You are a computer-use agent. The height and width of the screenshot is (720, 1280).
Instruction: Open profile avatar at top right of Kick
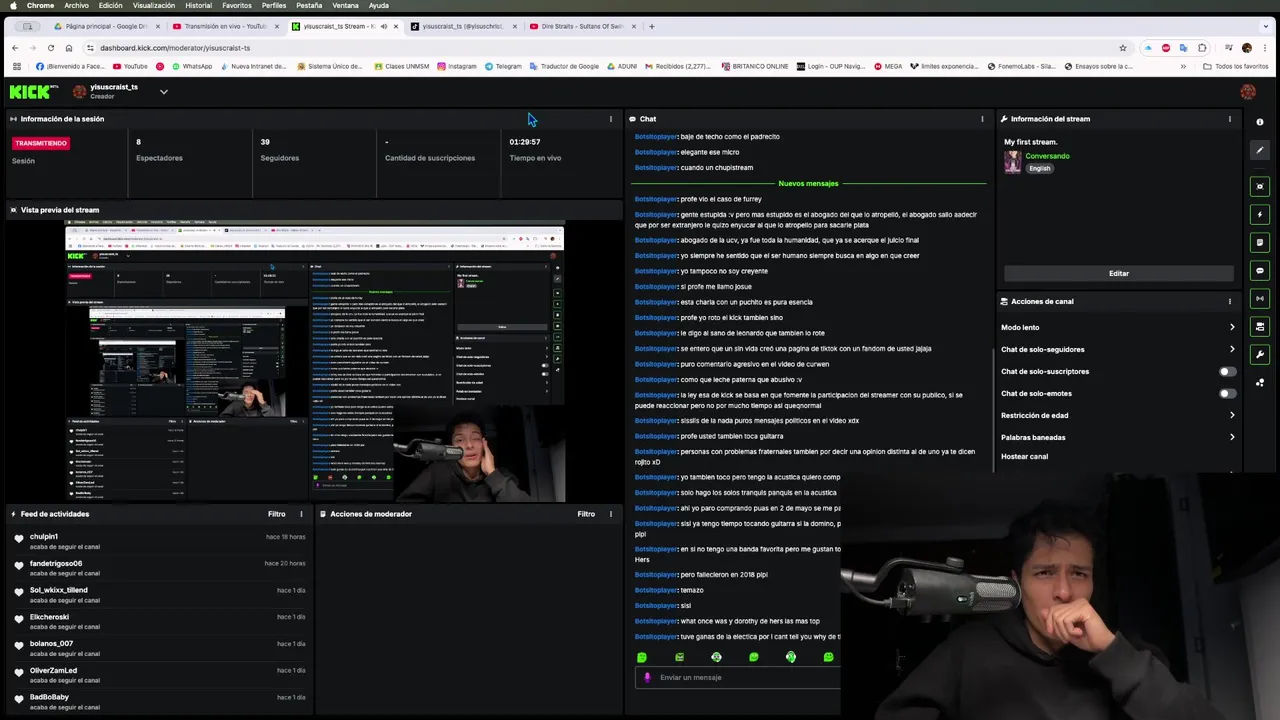[1247, 92]
